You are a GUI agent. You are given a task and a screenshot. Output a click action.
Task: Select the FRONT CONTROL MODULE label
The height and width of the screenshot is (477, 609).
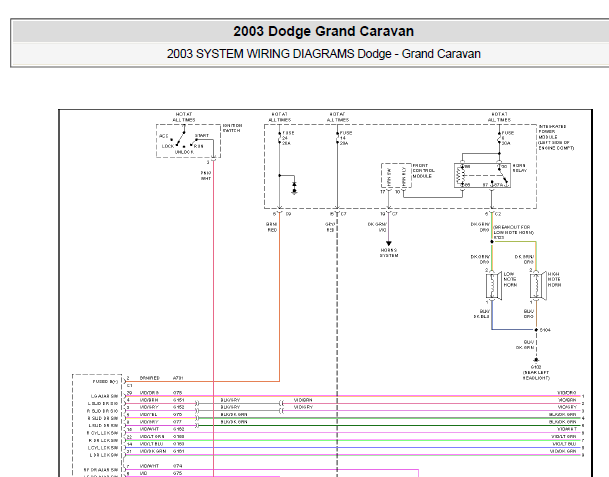click(423, 171)
